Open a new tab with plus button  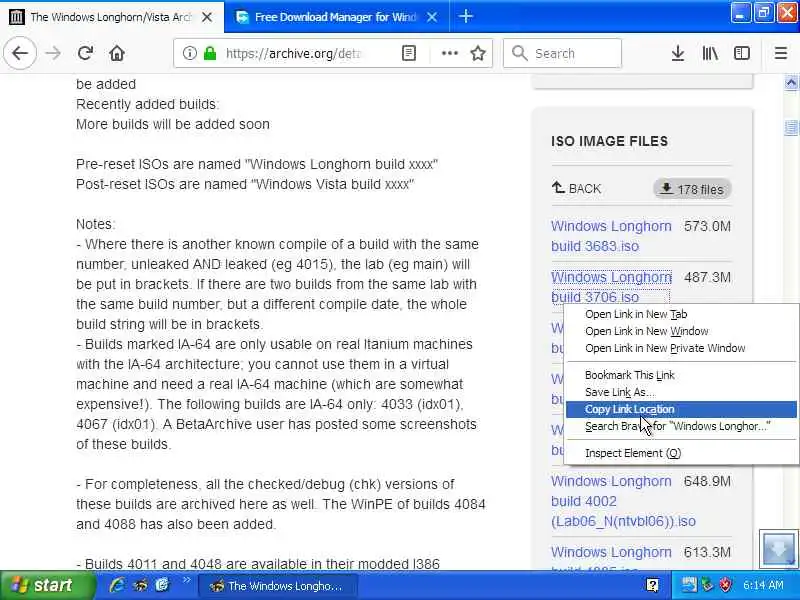(465, 16)
